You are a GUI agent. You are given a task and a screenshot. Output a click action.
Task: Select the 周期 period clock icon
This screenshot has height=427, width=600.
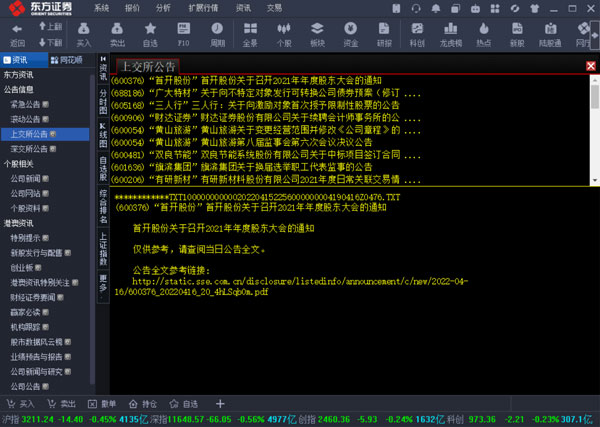(x=217, y=29)
